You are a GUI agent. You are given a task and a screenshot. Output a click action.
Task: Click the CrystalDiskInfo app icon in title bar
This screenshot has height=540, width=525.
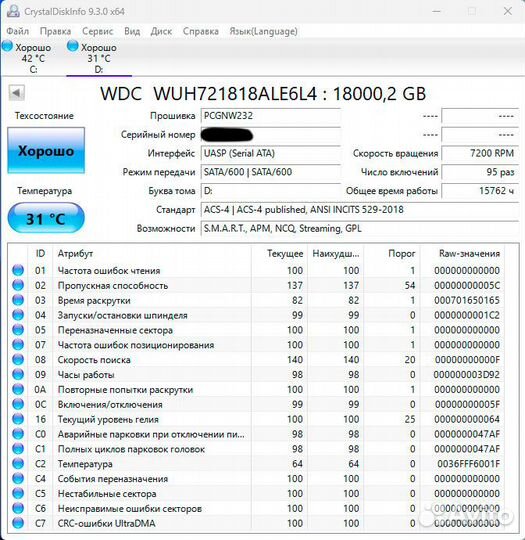pos(13,11)
